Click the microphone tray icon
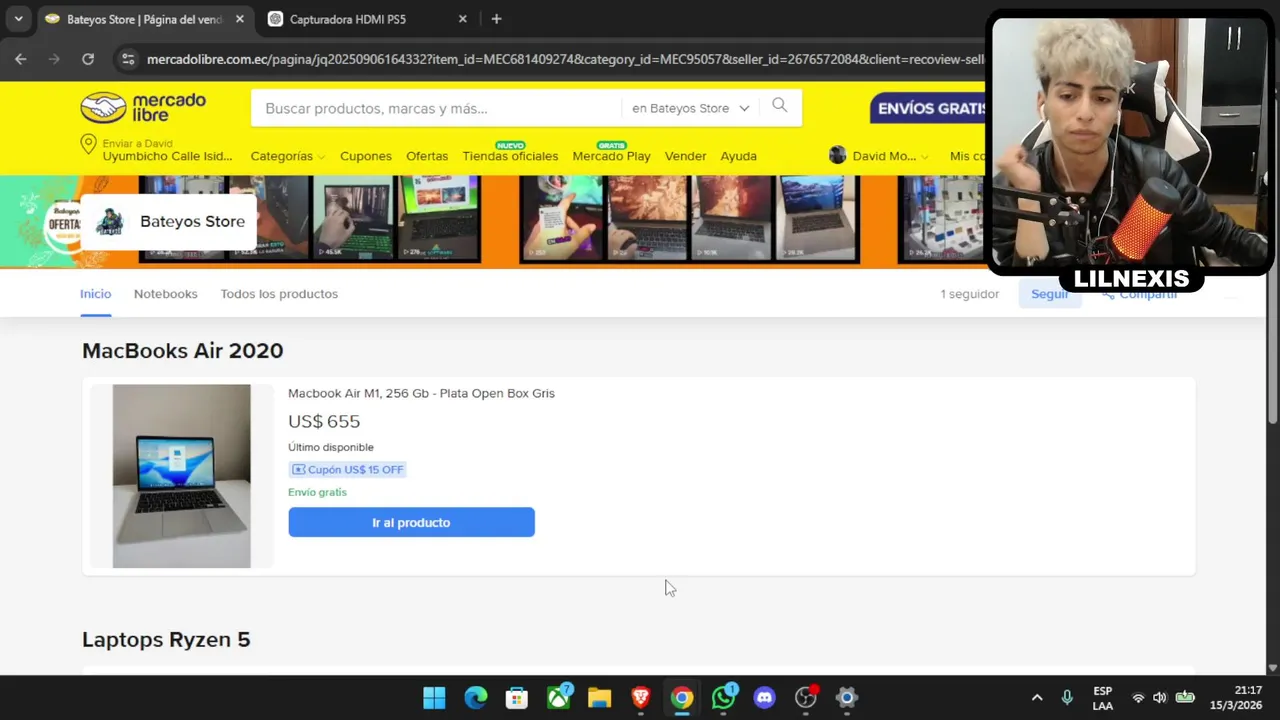 point(1067,698)
